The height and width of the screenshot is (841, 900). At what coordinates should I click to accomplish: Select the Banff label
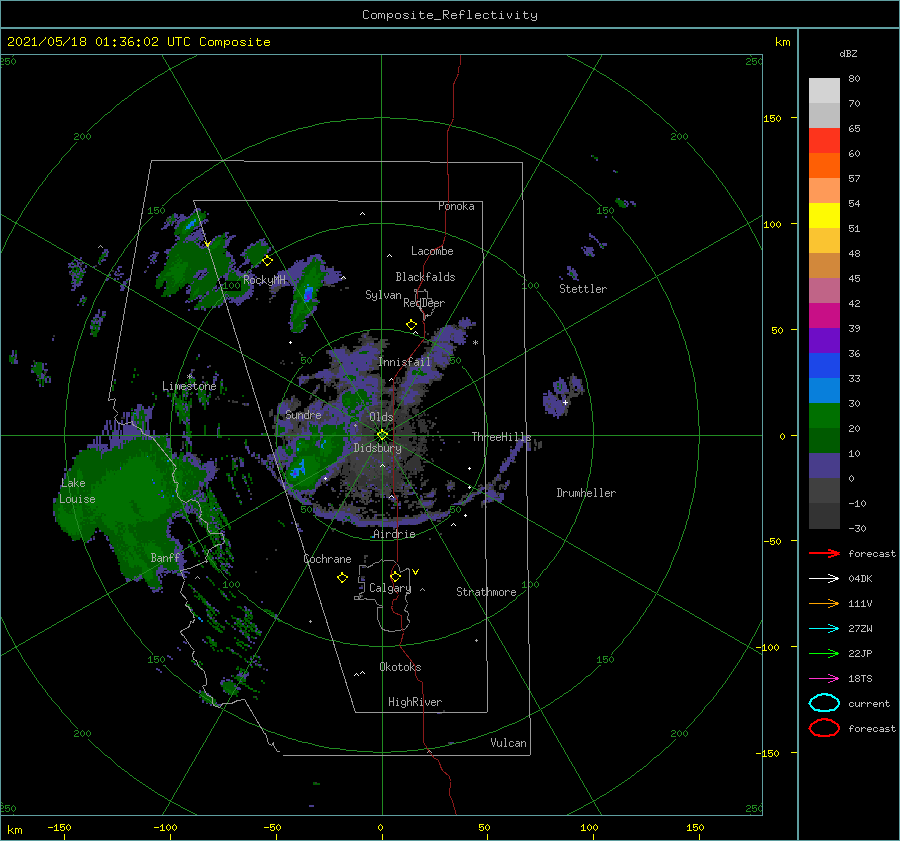click(x=165, y=557)
